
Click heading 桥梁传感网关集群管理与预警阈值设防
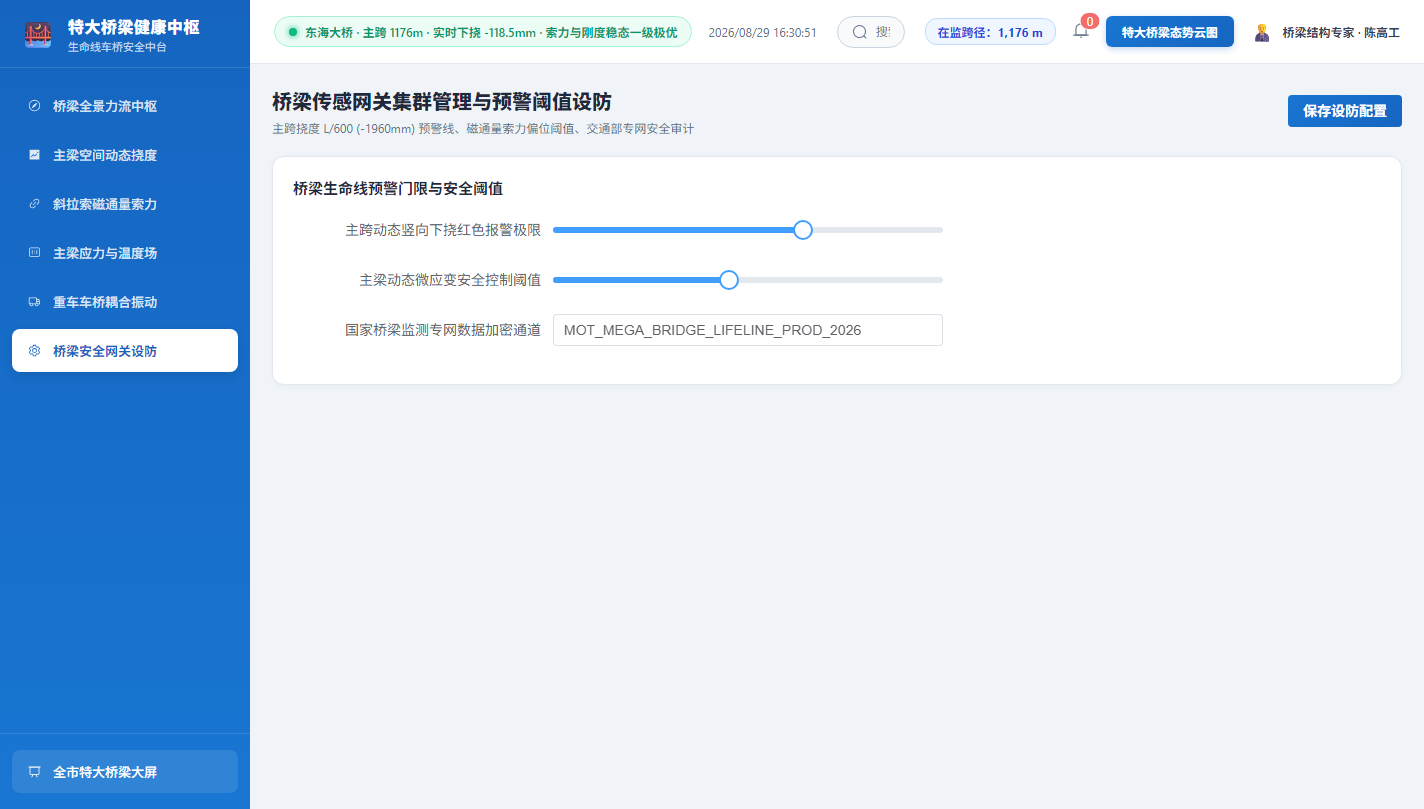(442, 102)
